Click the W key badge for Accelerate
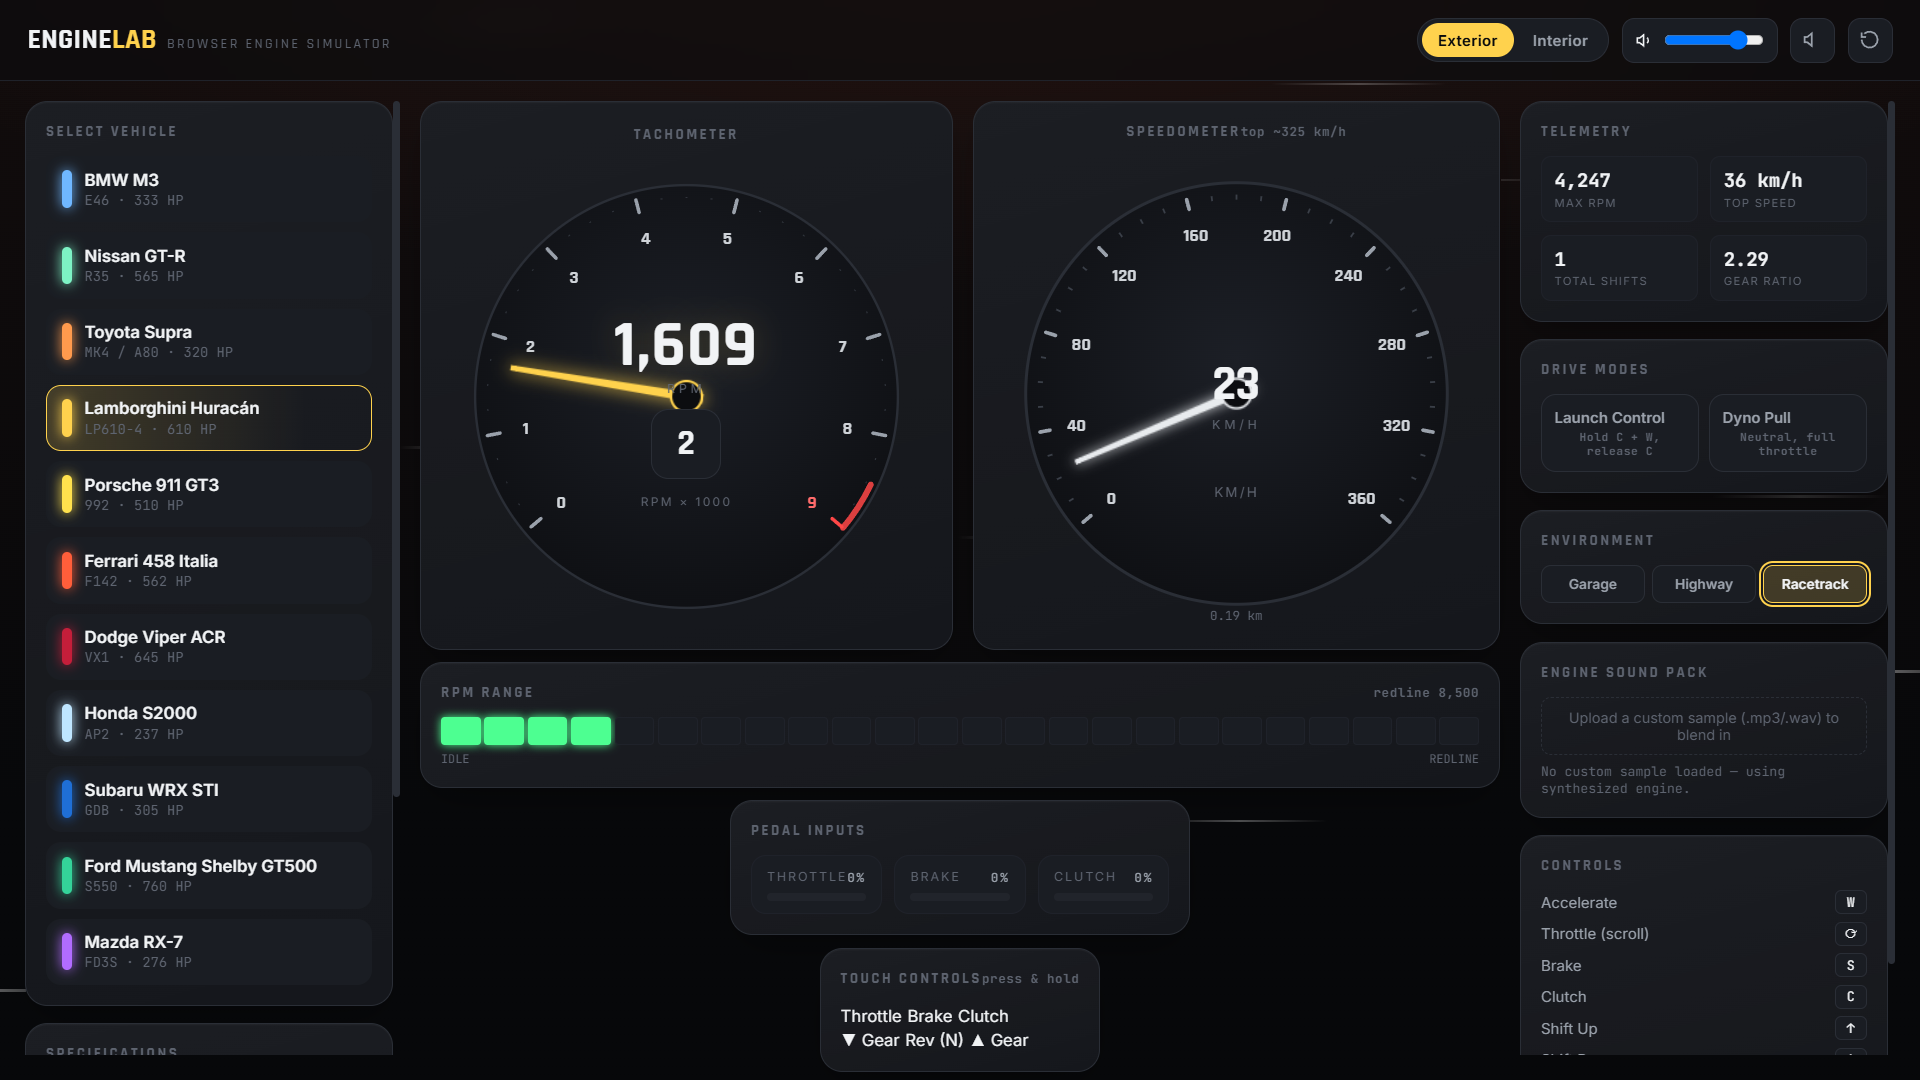 1850,902
